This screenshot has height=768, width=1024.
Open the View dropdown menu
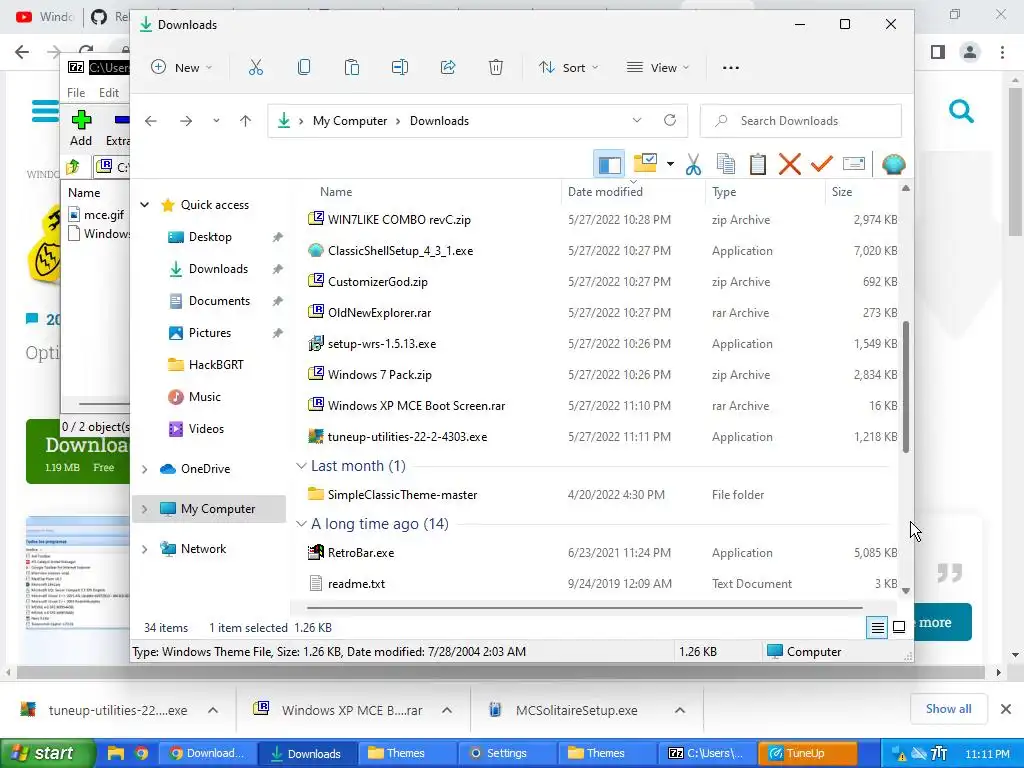[658, 67]
